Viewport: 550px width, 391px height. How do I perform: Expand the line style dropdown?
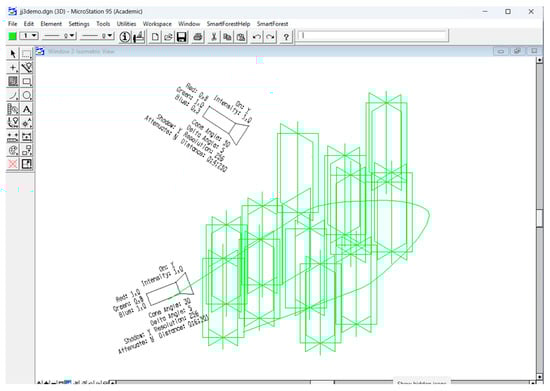(x=59, y=36)
